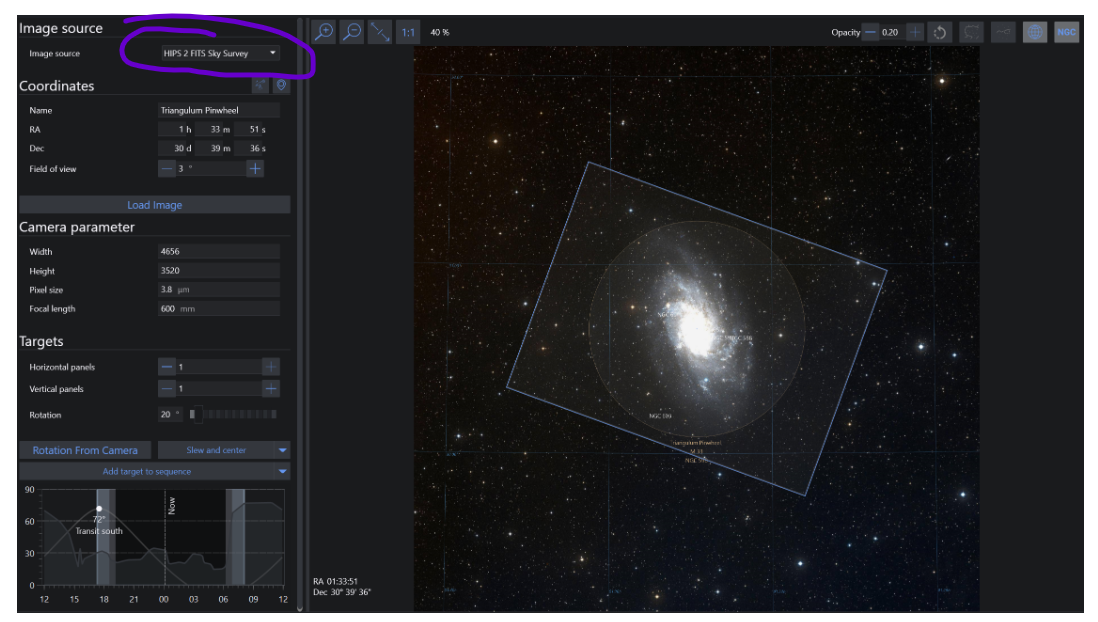The image size is (1098, 622).
Task: Click the Dec minutes field
Action: [214, 148]
